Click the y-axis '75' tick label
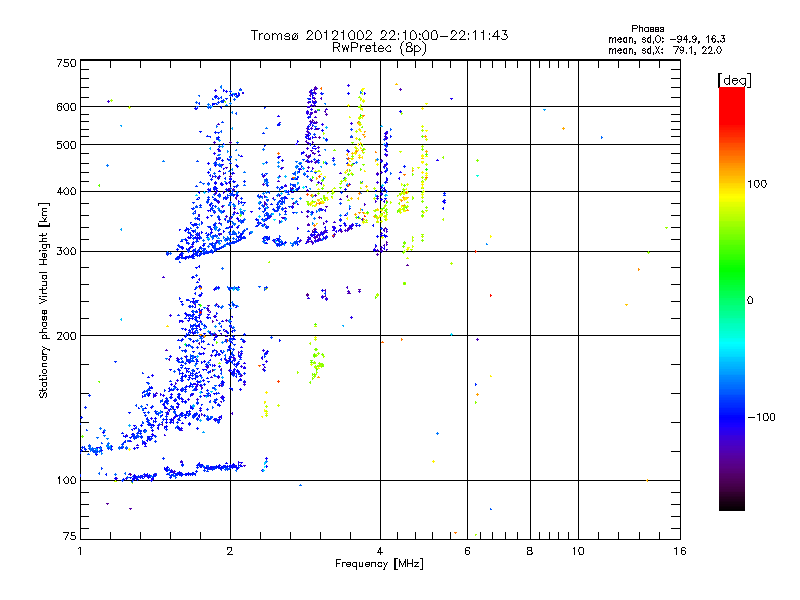 70,536
